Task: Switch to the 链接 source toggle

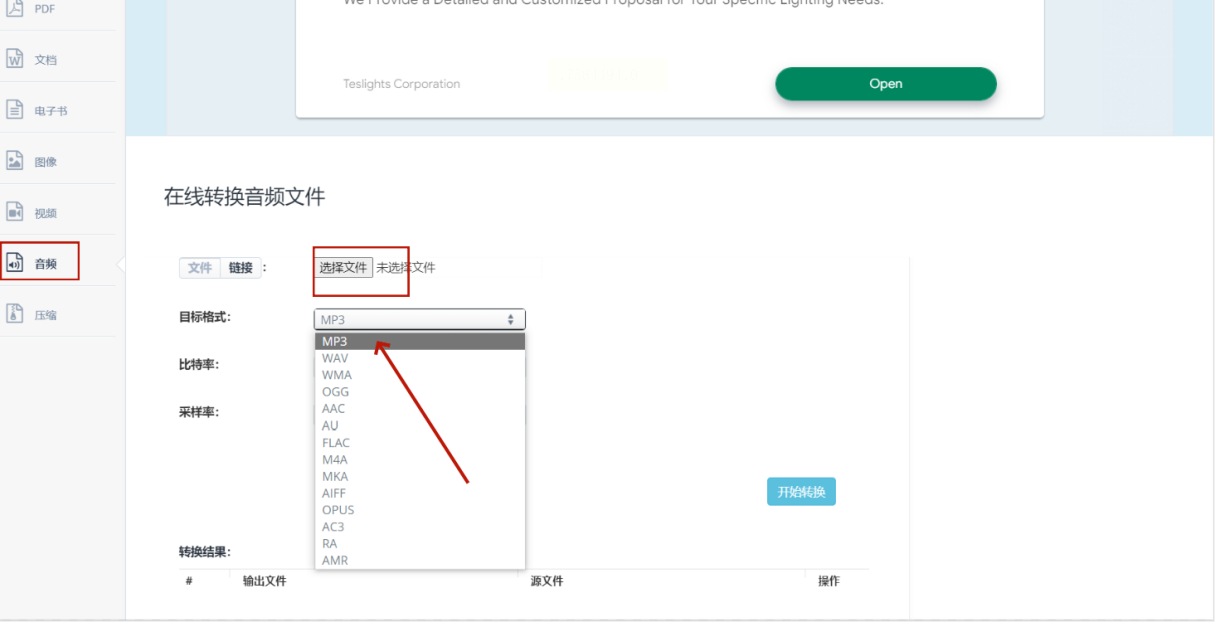Action: tap(240, 268)
